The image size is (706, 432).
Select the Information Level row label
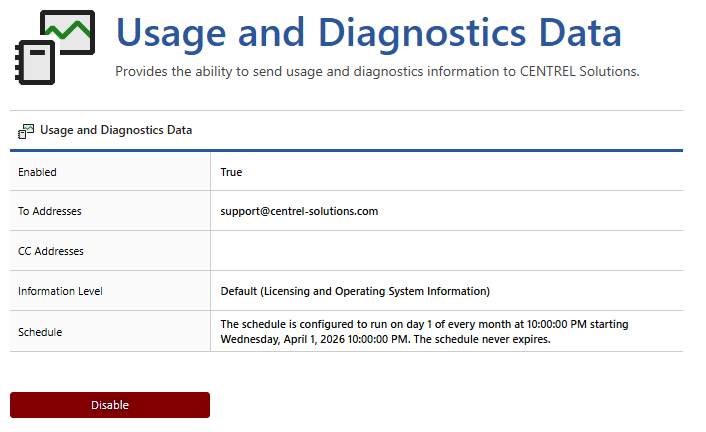tap(60, 292)
